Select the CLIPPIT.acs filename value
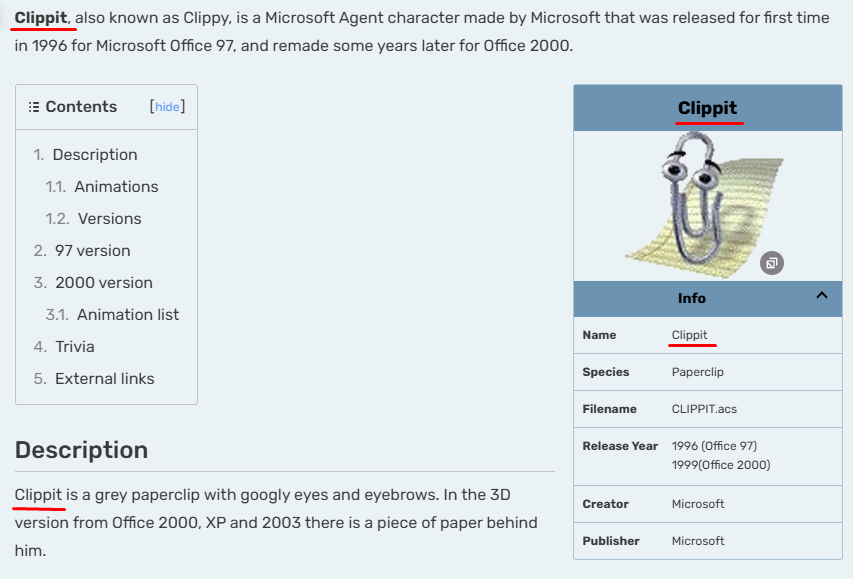This screenshot has width=853, height=579. (x=704, y=409)
